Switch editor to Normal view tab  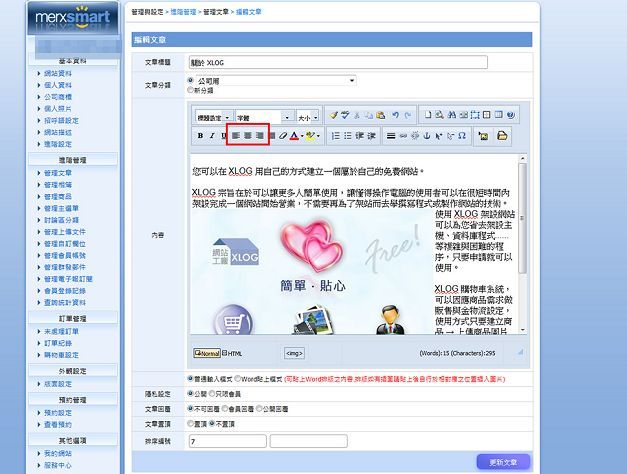pos(207,353)
